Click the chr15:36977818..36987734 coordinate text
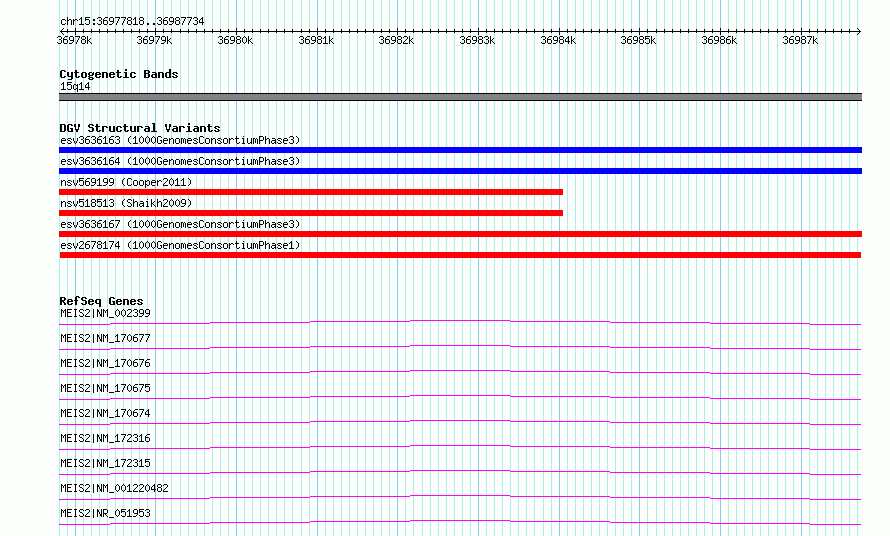Image resolution: width=890 pixels, height=536 pixels. click(x=132, y=21)
